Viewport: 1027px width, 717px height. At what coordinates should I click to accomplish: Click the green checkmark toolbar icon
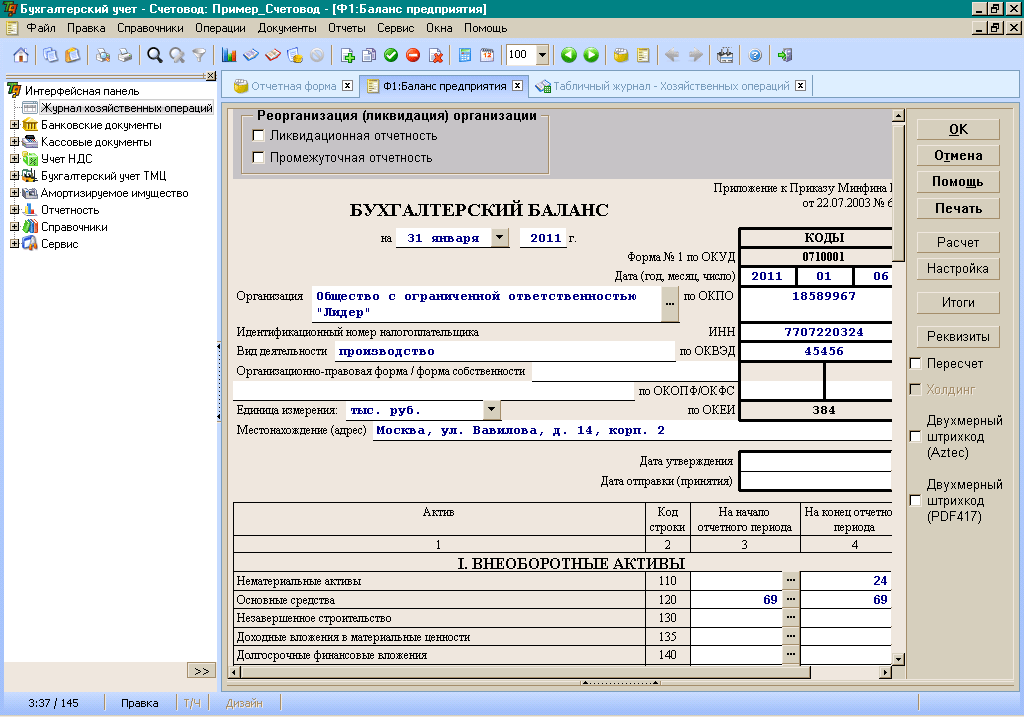click(390, 55)
